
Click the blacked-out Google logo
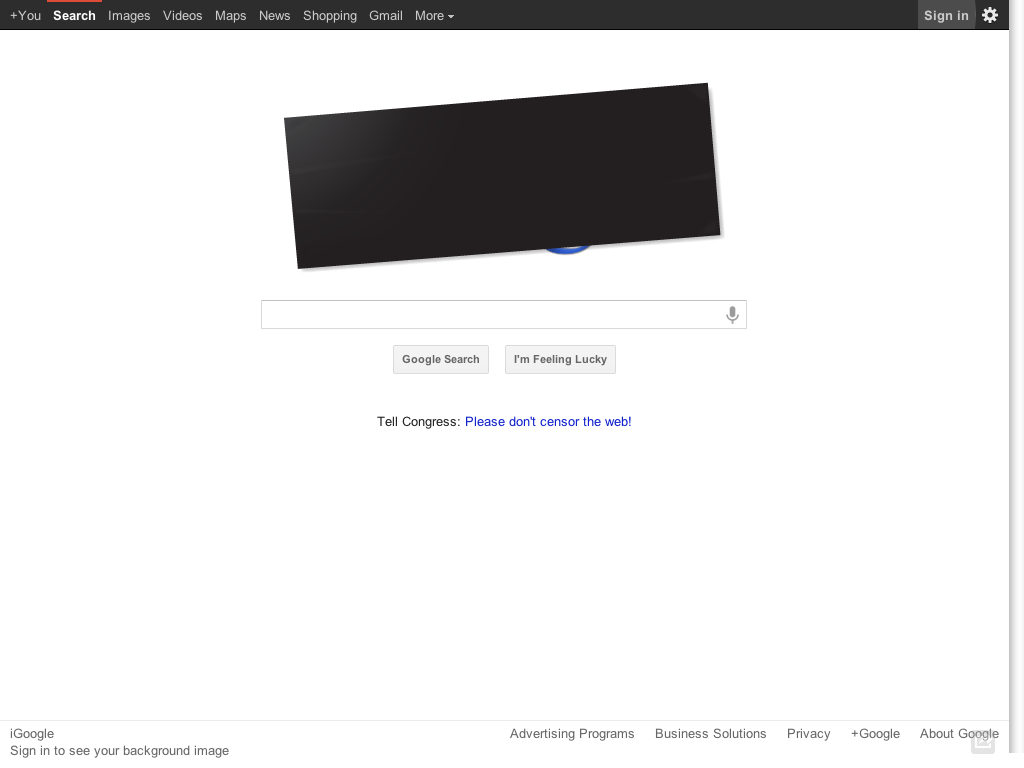503,176
